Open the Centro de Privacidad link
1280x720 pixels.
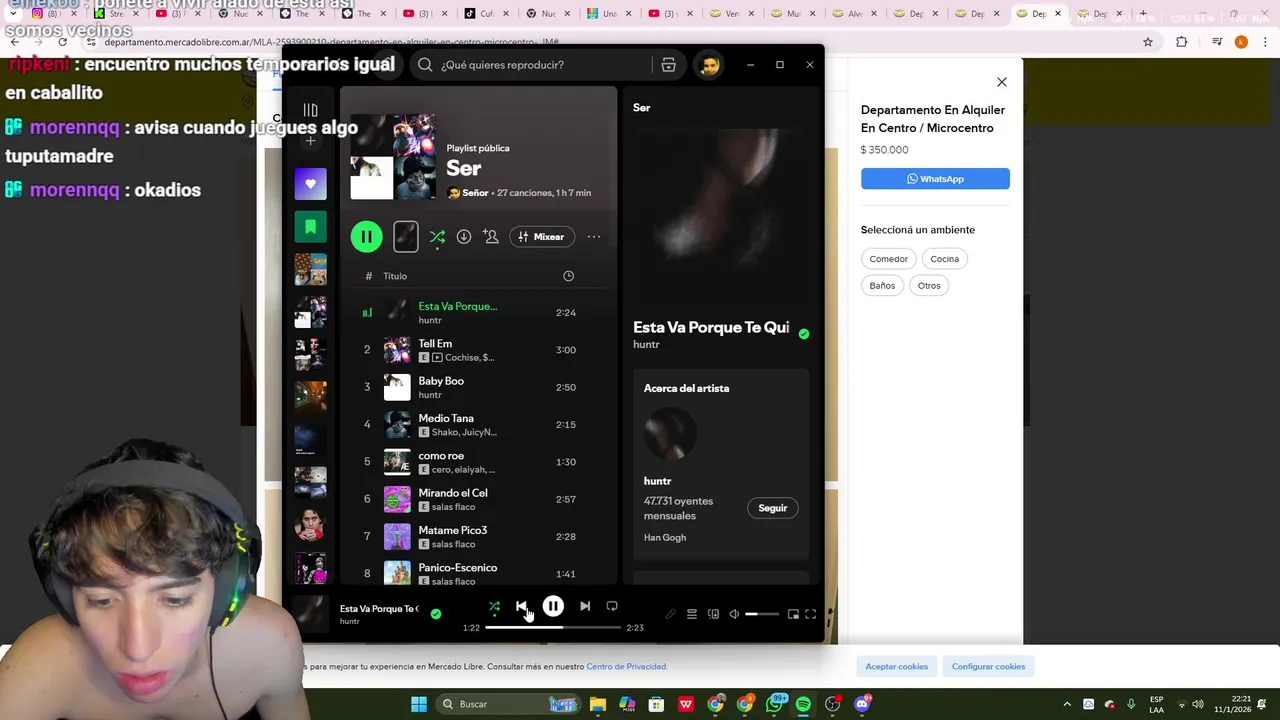[x=626, y=667]
